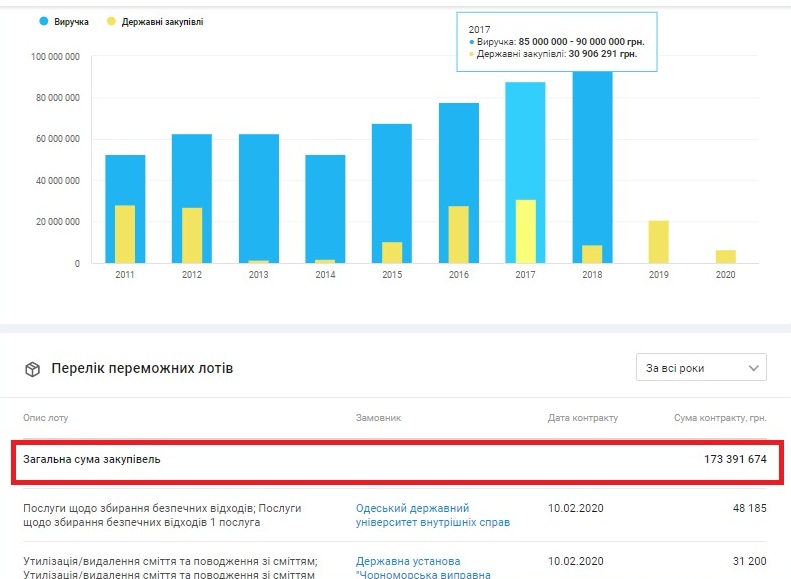Click the dropdown chevron arrow in year filter

coord(753,368)
